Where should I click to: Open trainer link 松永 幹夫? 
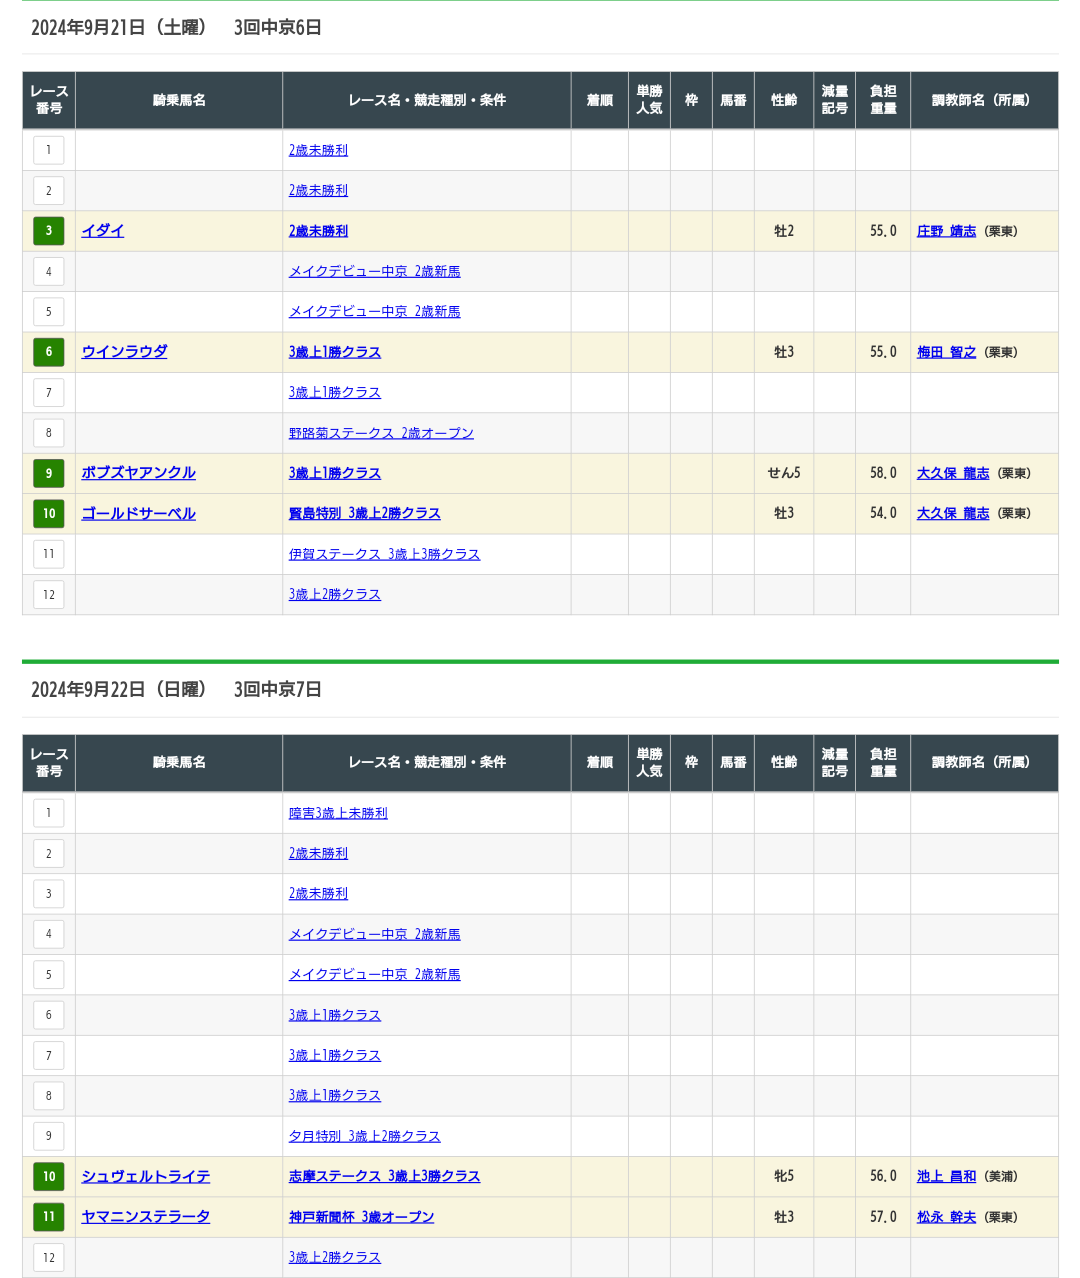click(946, 1217)
